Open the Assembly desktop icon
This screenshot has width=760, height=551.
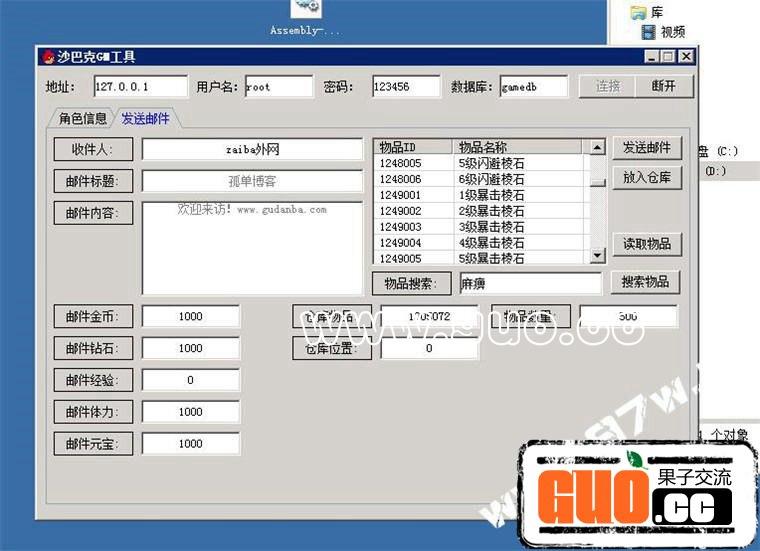(x=305, y=18)
